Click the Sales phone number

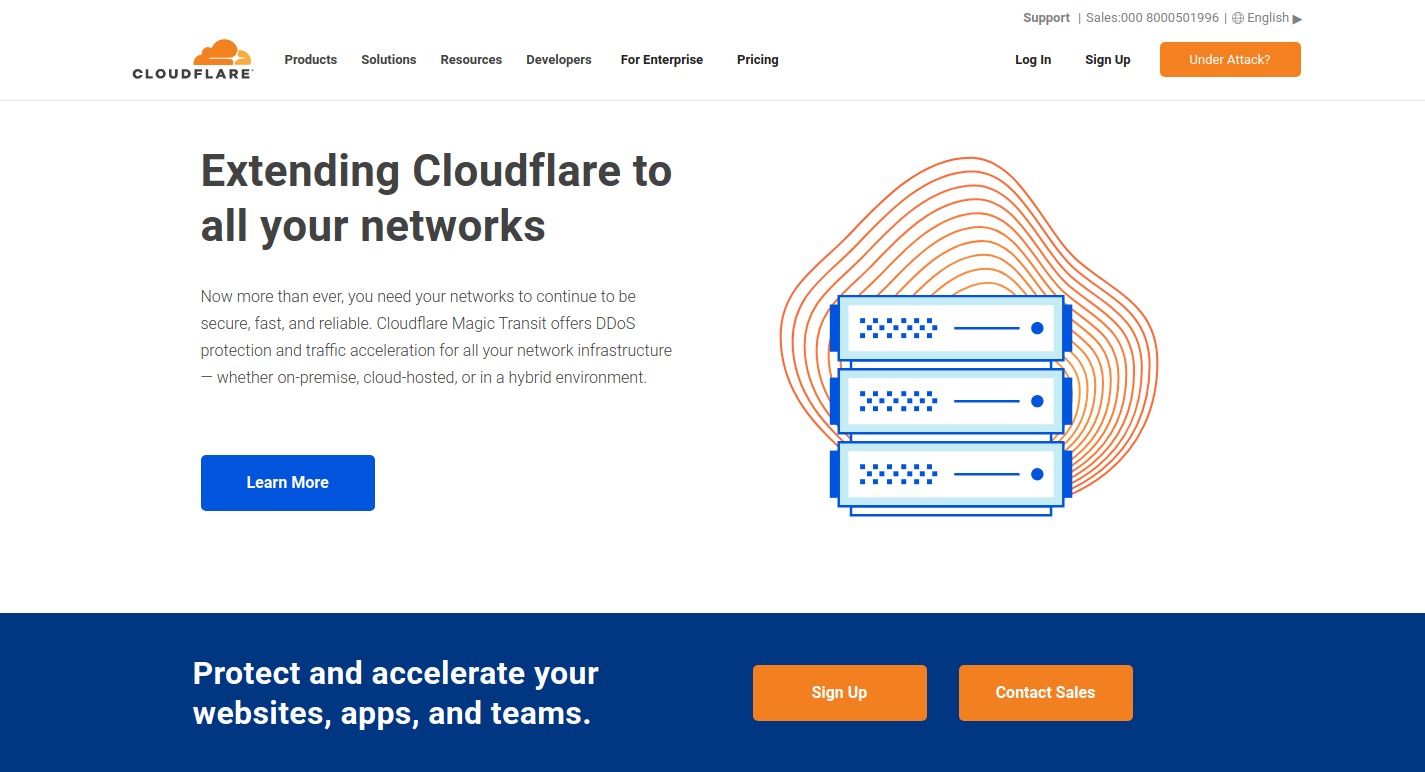(1152, 18)
